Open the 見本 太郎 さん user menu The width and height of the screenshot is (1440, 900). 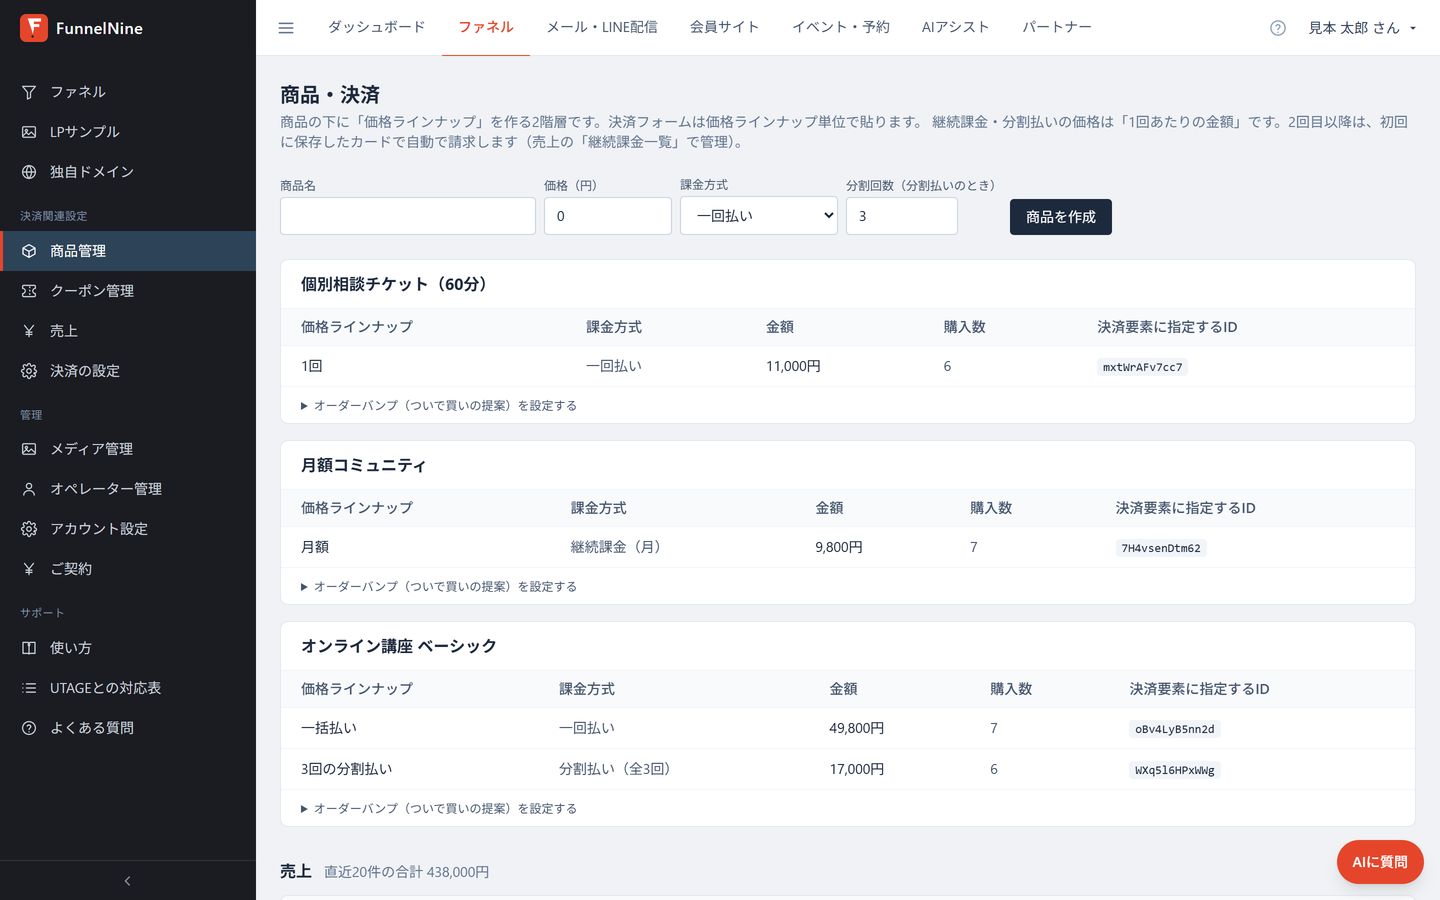(x=1362, y=28)
